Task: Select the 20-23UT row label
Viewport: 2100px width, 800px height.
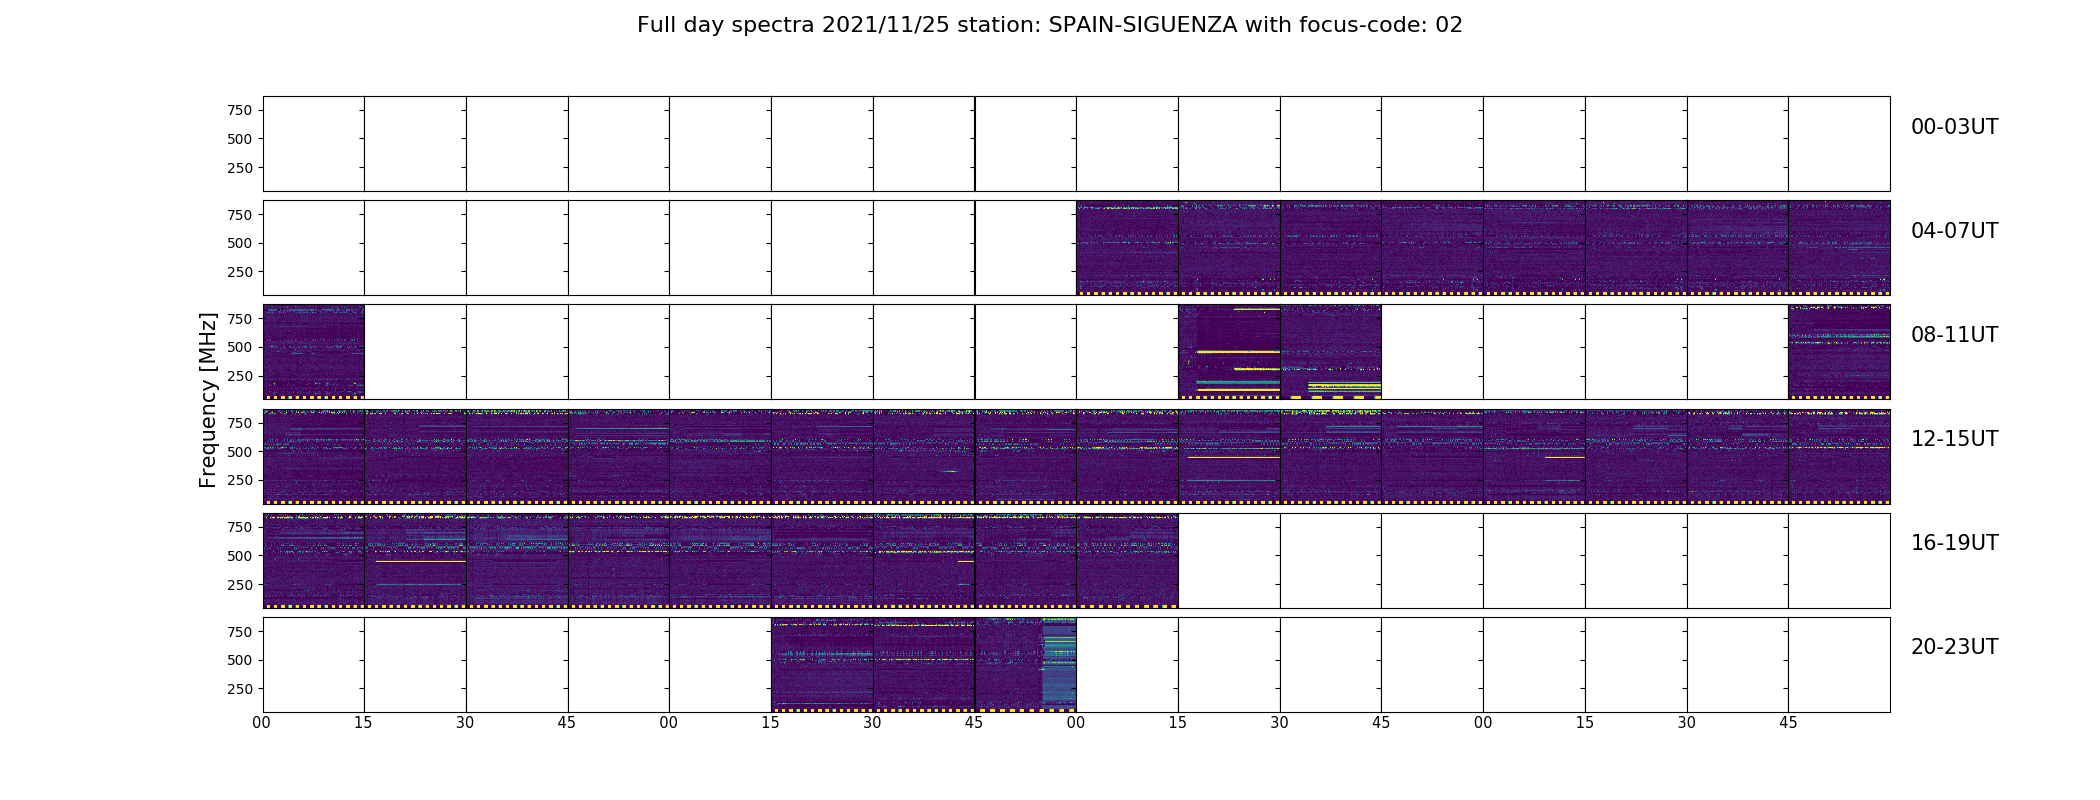Action: (x=1954, y=647)
